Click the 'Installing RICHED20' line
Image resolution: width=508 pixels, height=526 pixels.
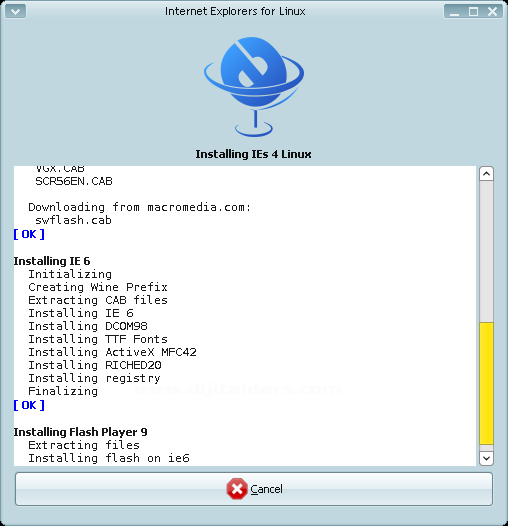95,365
